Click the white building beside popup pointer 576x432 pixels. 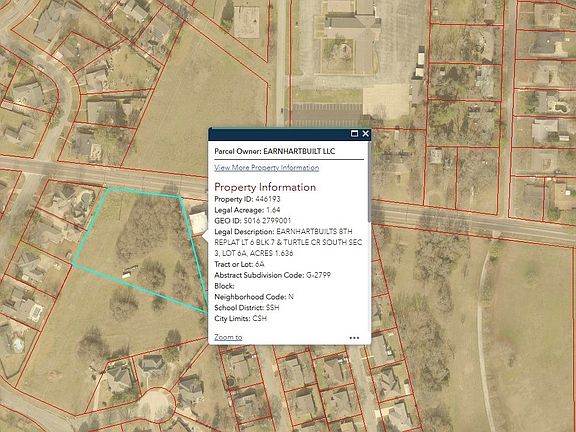tap(199, 222)
